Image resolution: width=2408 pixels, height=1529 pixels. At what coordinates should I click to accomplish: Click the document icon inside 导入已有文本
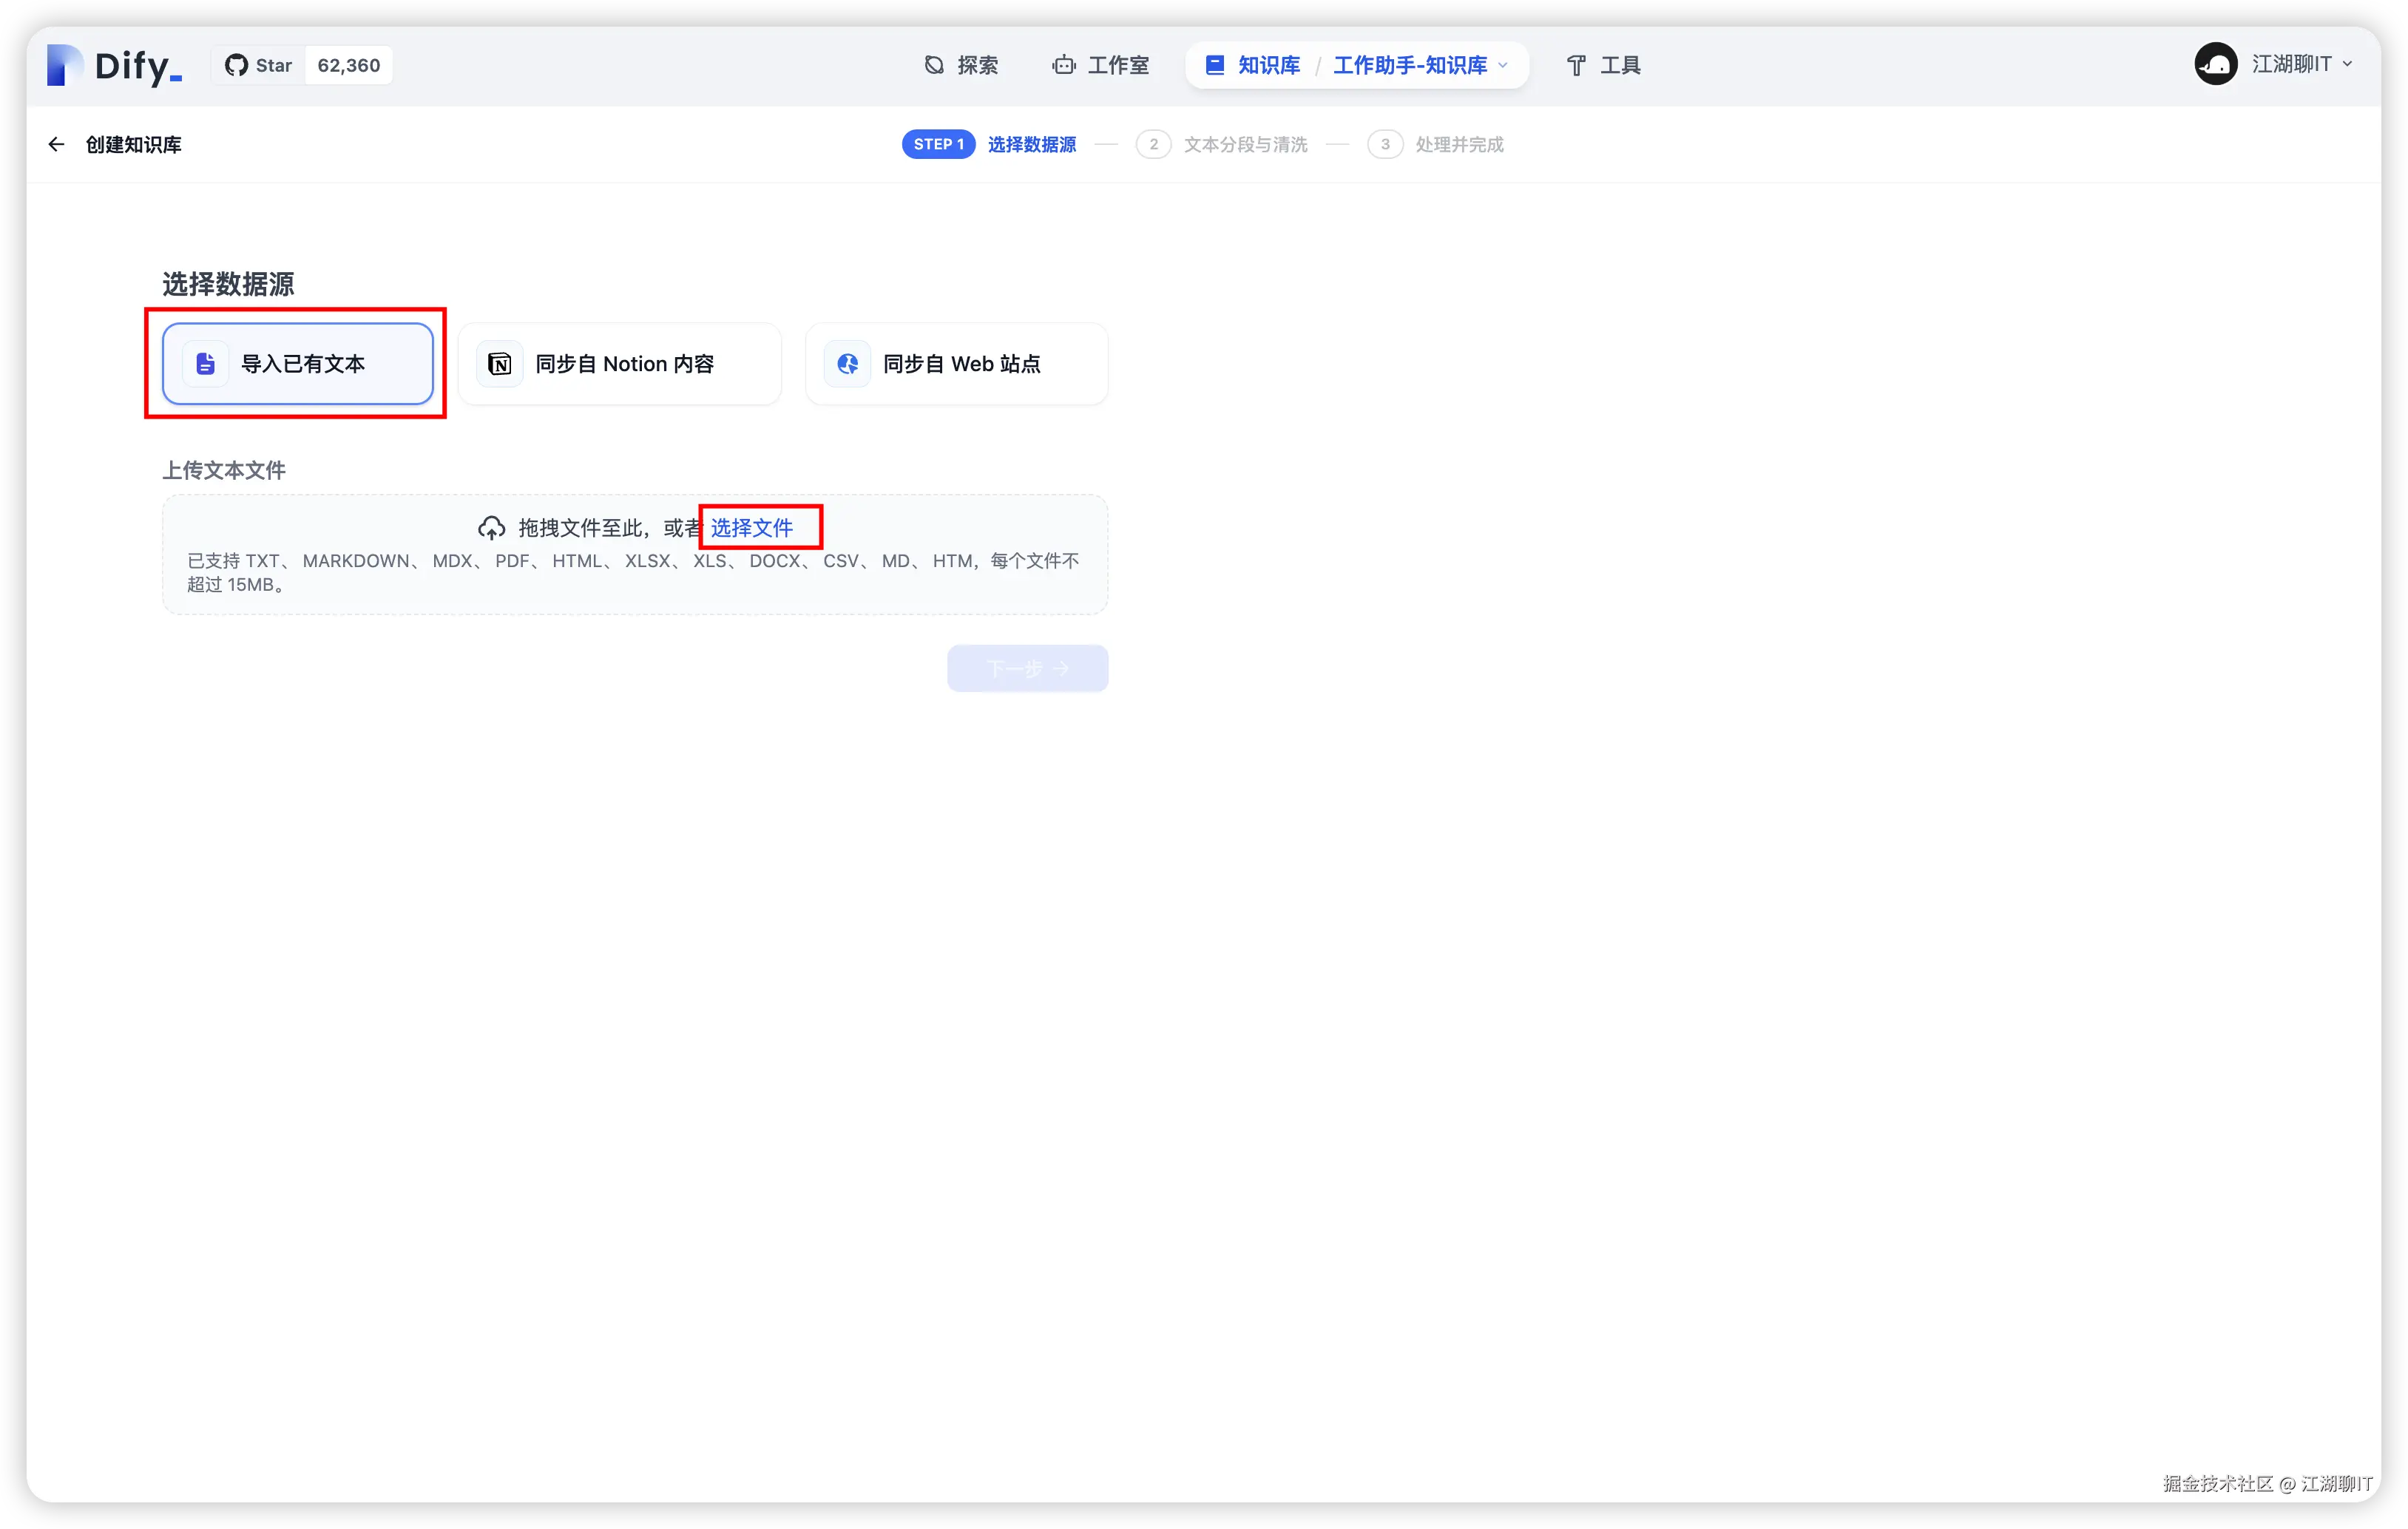[x=205, y=363]
